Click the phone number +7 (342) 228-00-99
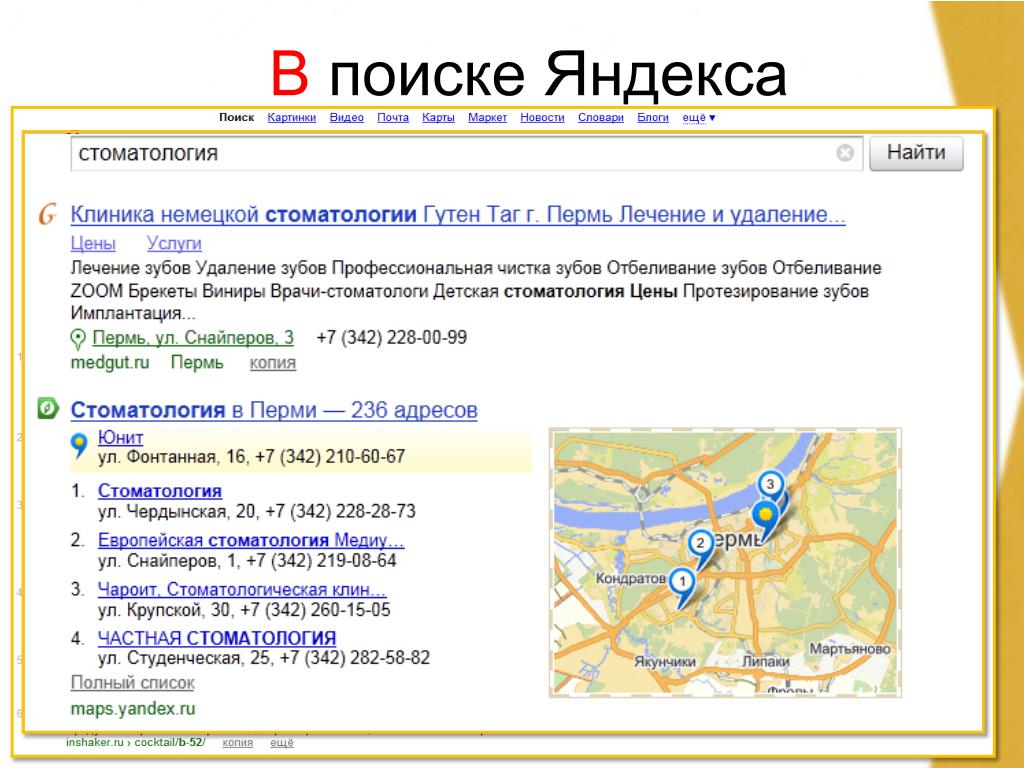 click(x=392, y=338)
